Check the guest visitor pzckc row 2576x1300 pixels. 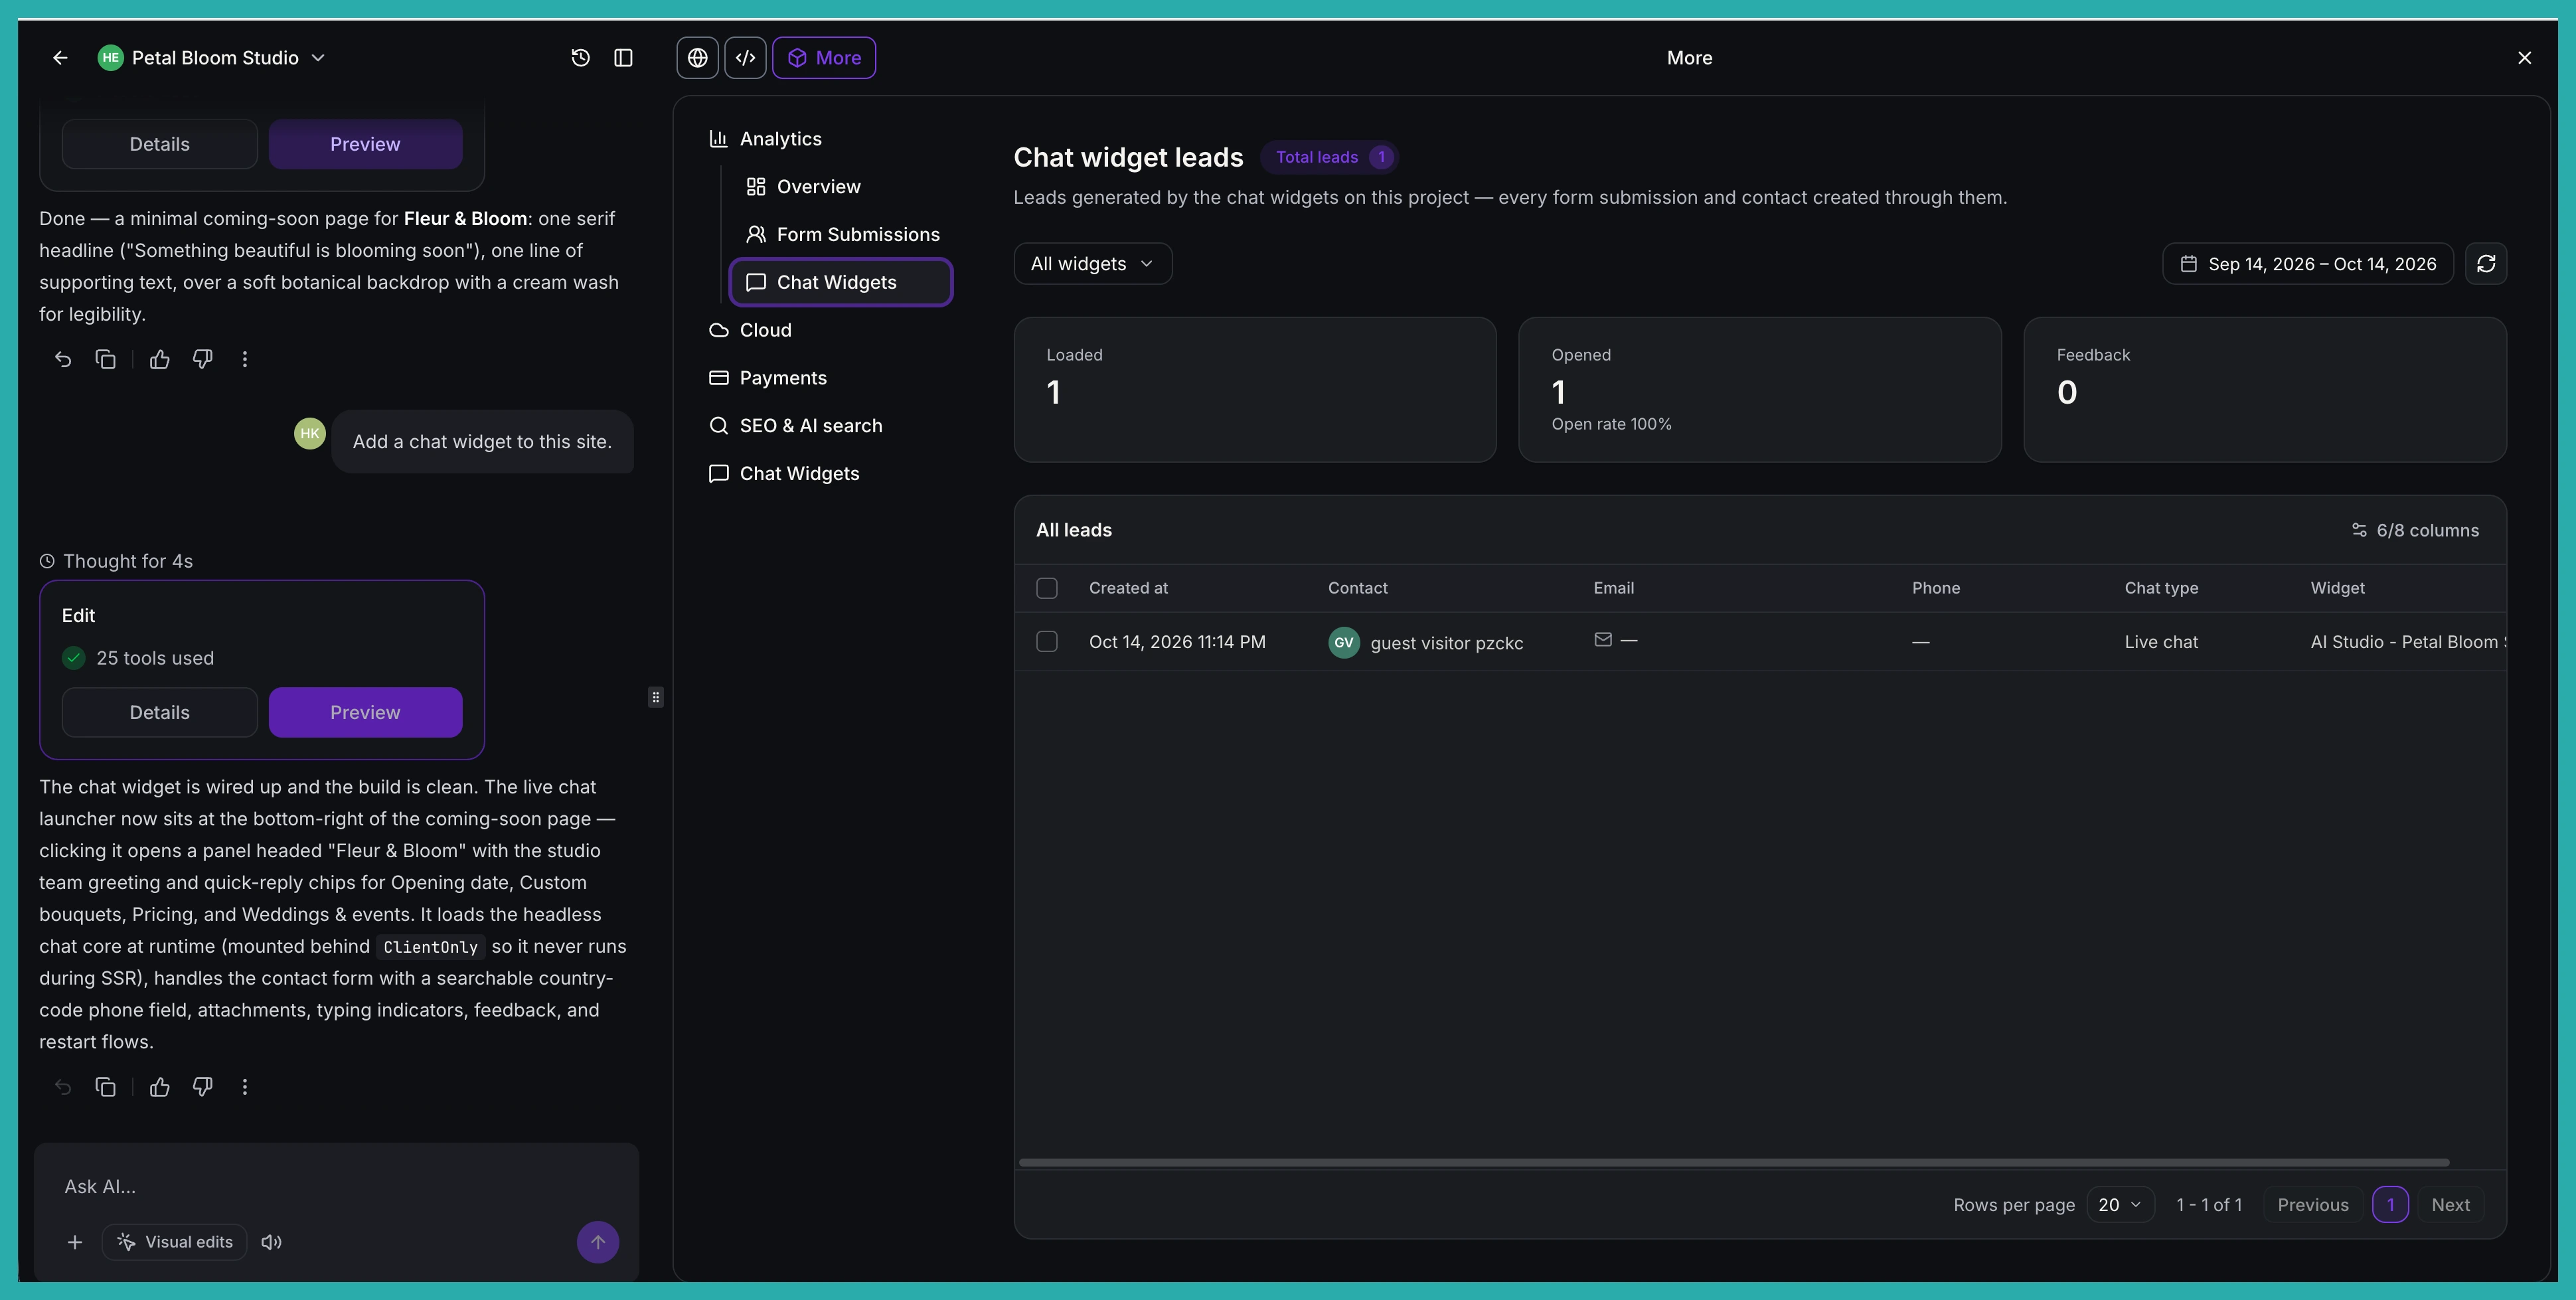(1047, 641)
